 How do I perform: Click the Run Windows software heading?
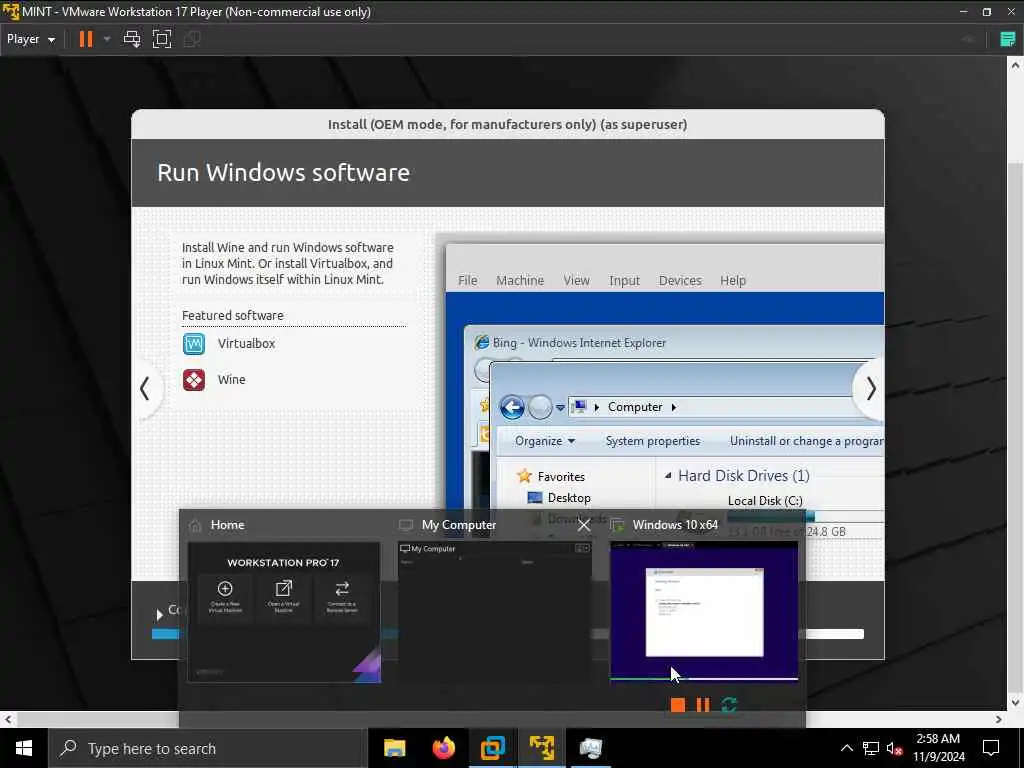click(x=283, y=172)
